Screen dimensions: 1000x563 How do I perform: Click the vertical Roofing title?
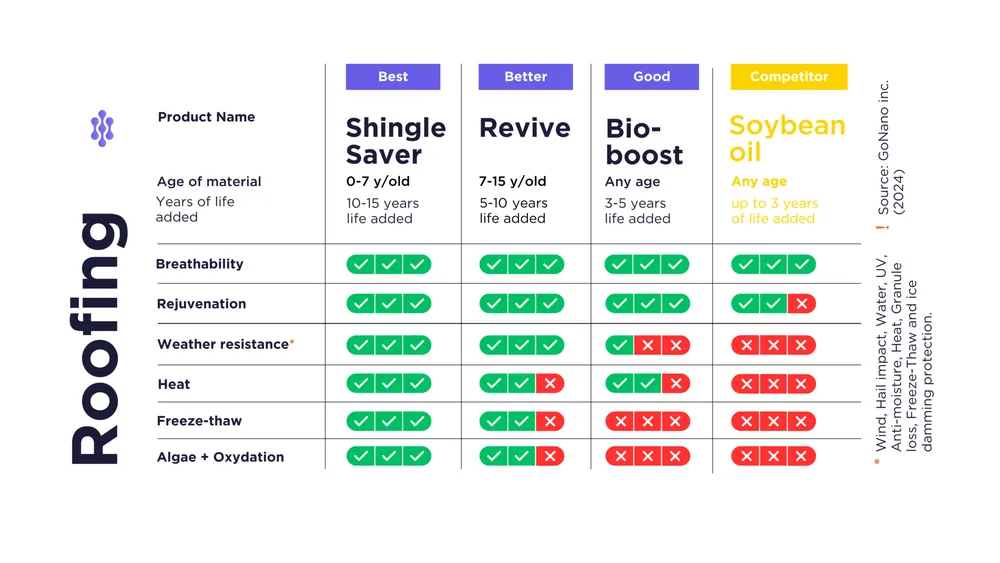tap(96, 338)
